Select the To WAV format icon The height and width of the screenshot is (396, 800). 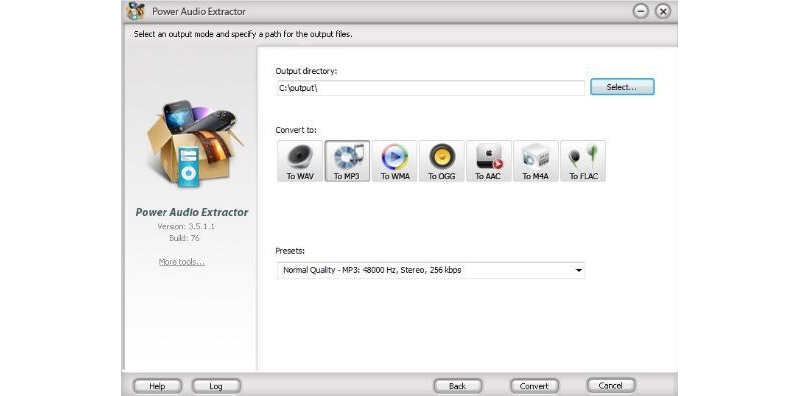(x=300, y=161)
